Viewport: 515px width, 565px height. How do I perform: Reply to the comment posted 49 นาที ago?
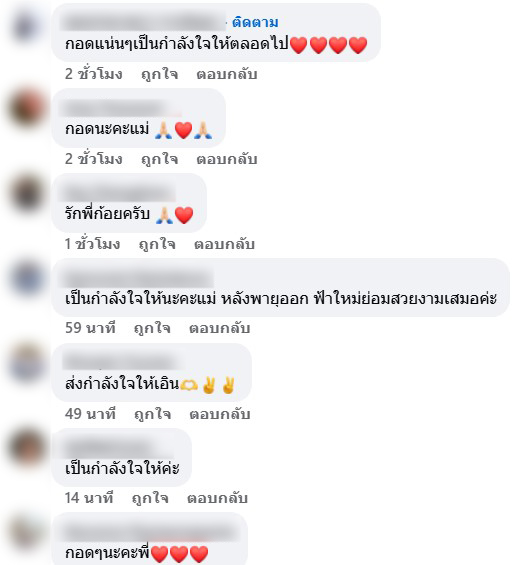click(219, 414)
